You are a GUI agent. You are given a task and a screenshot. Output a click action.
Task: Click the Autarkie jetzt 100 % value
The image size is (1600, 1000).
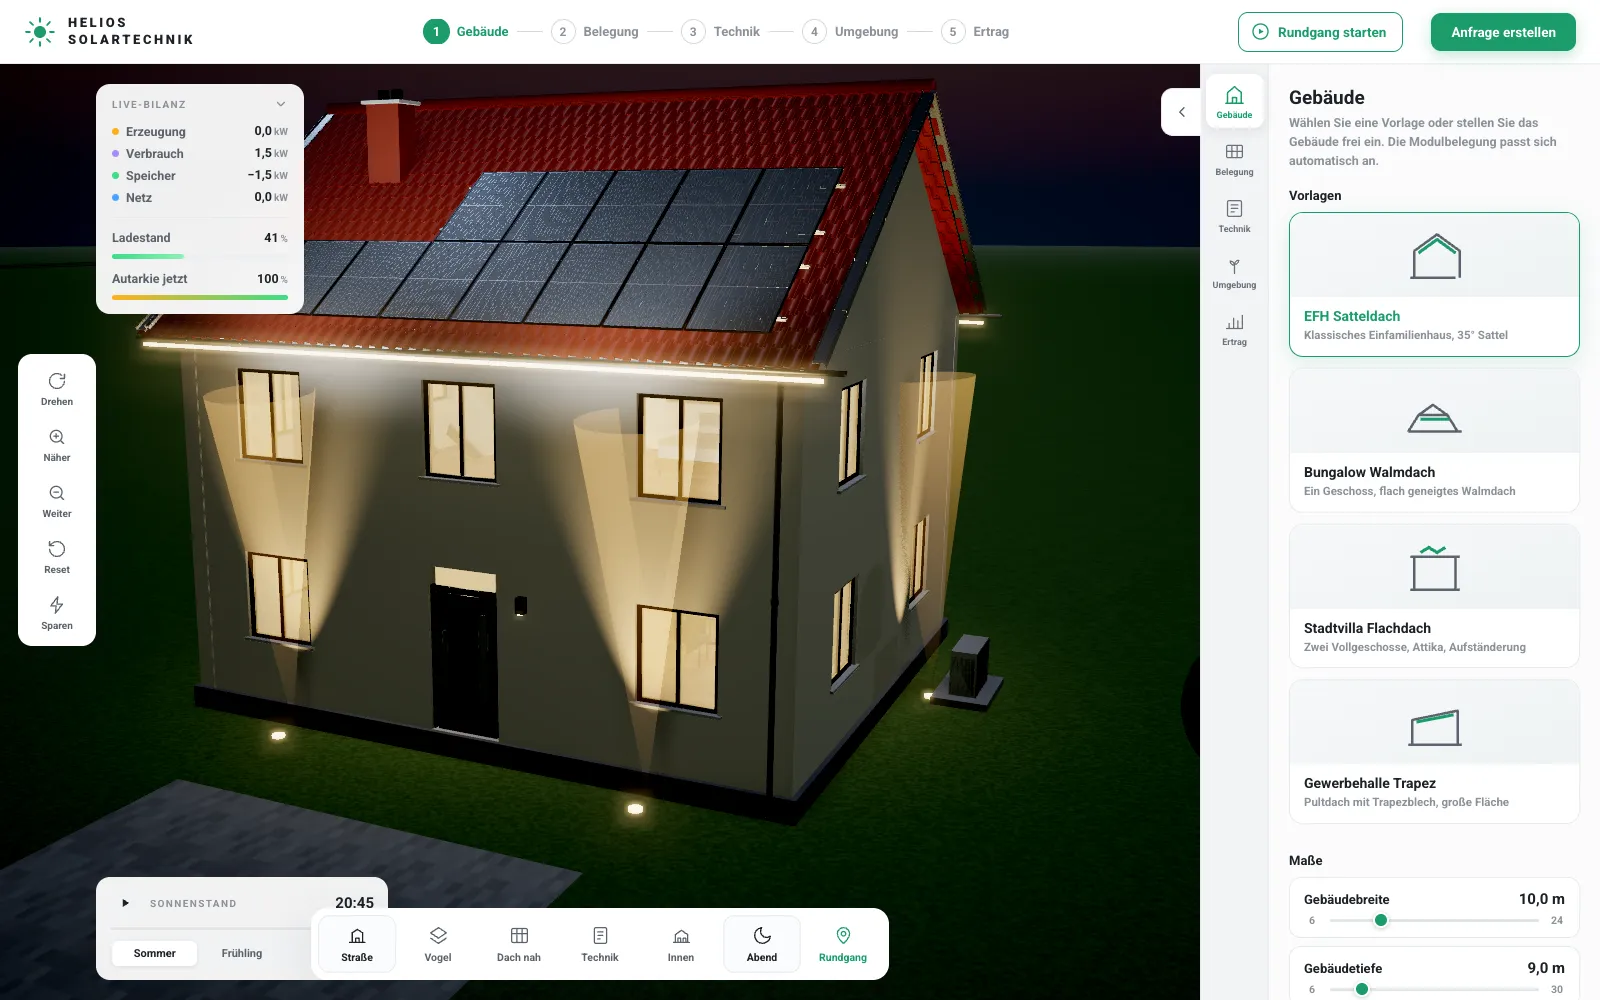[x=272, y=279]
